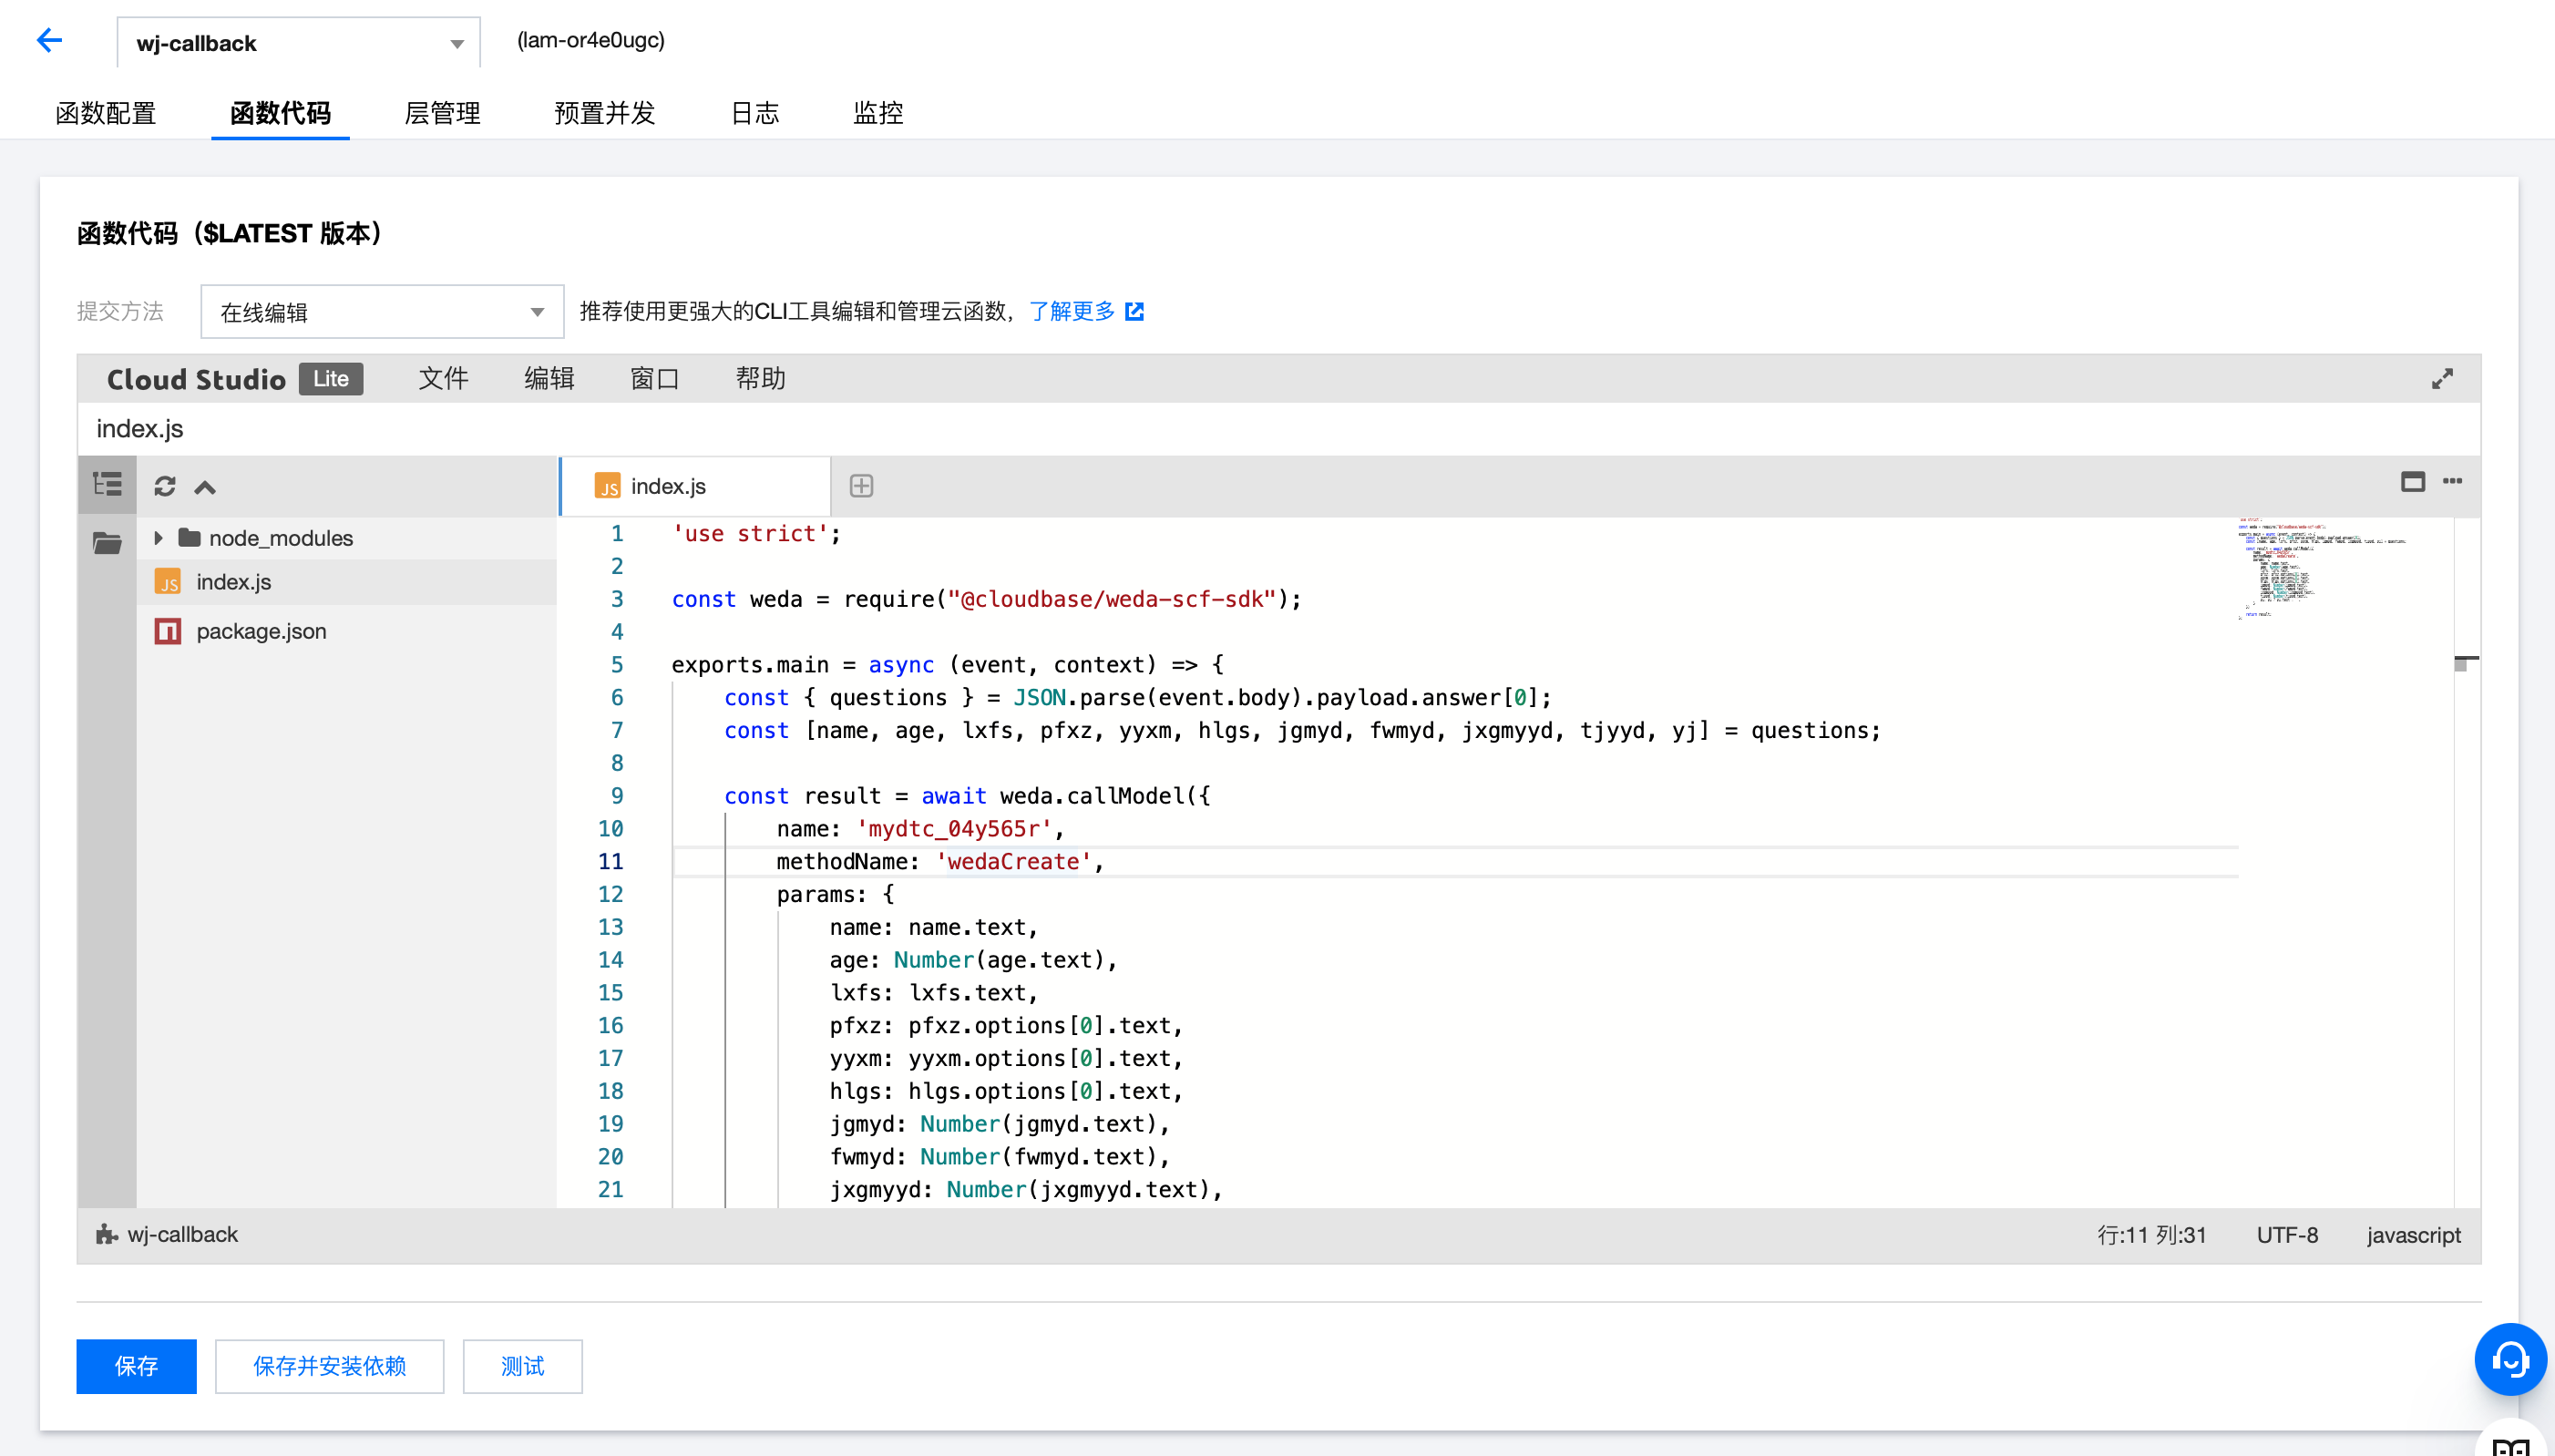The width and height of the screenshot is (2555, 1456).
Task: Open customer support headset button
Action: (x=2509, y=1359)
